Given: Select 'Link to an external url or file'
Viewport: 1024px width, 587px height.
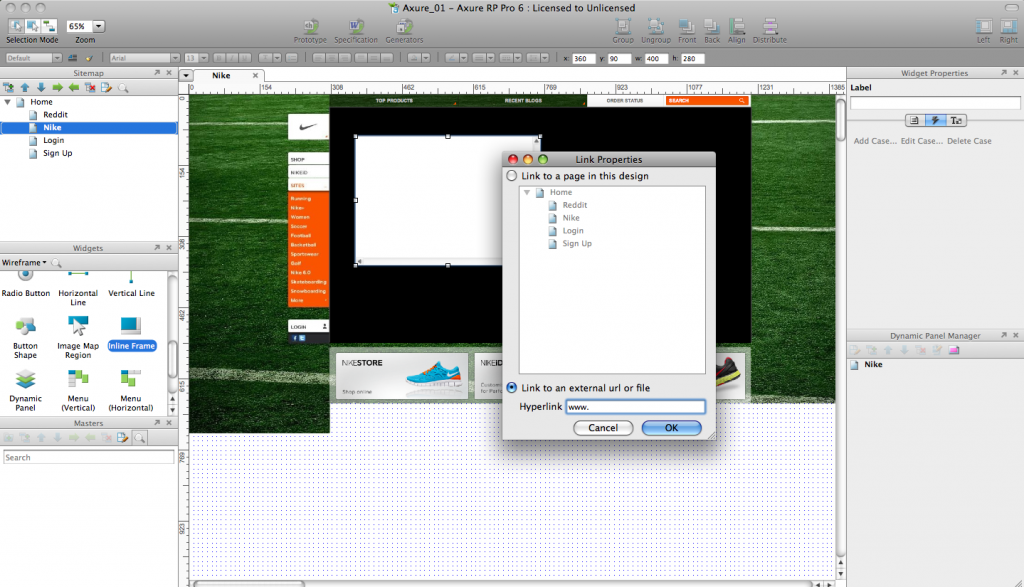Looking at the screenshot, I should point(511,387).
